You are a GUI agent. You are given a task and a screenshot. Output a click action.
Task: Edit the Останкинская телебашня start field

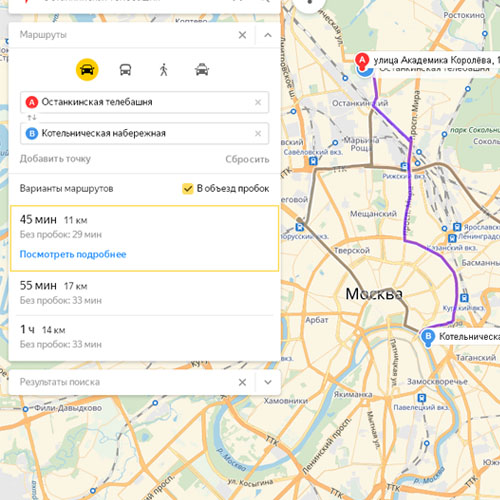click(144, 102)
